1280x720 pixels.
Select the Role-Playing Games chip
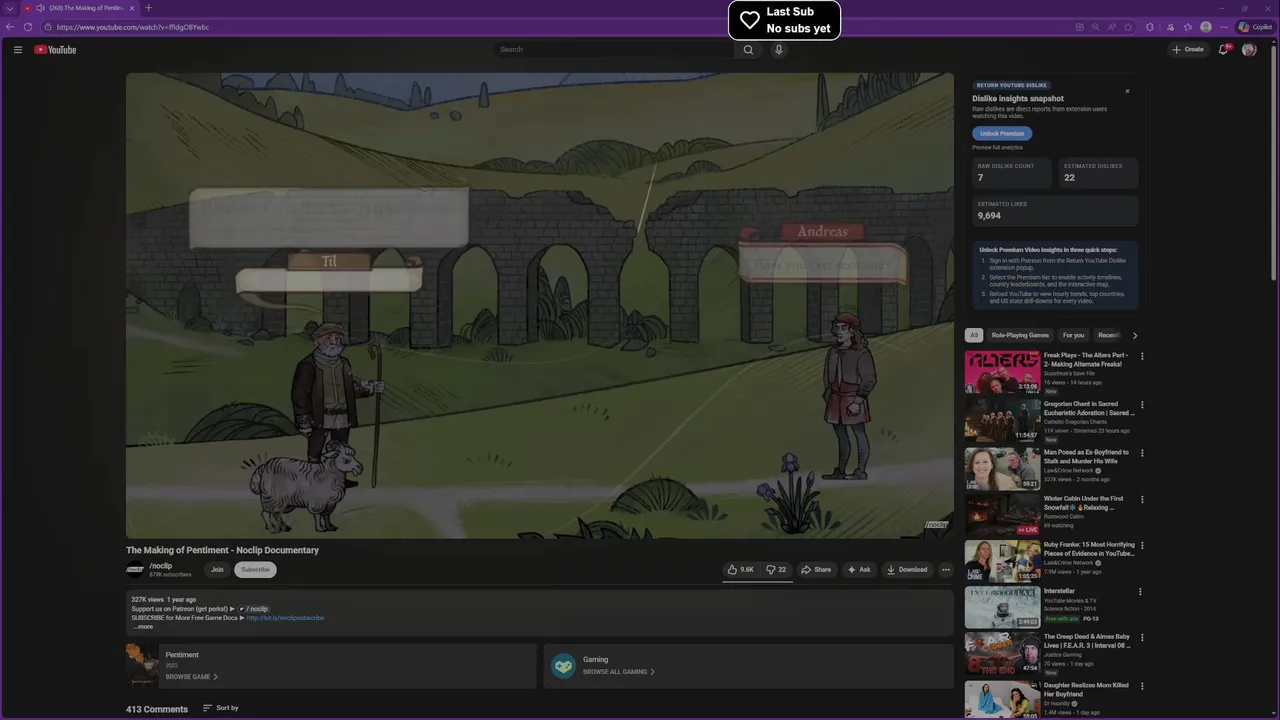pos(1020,335)
